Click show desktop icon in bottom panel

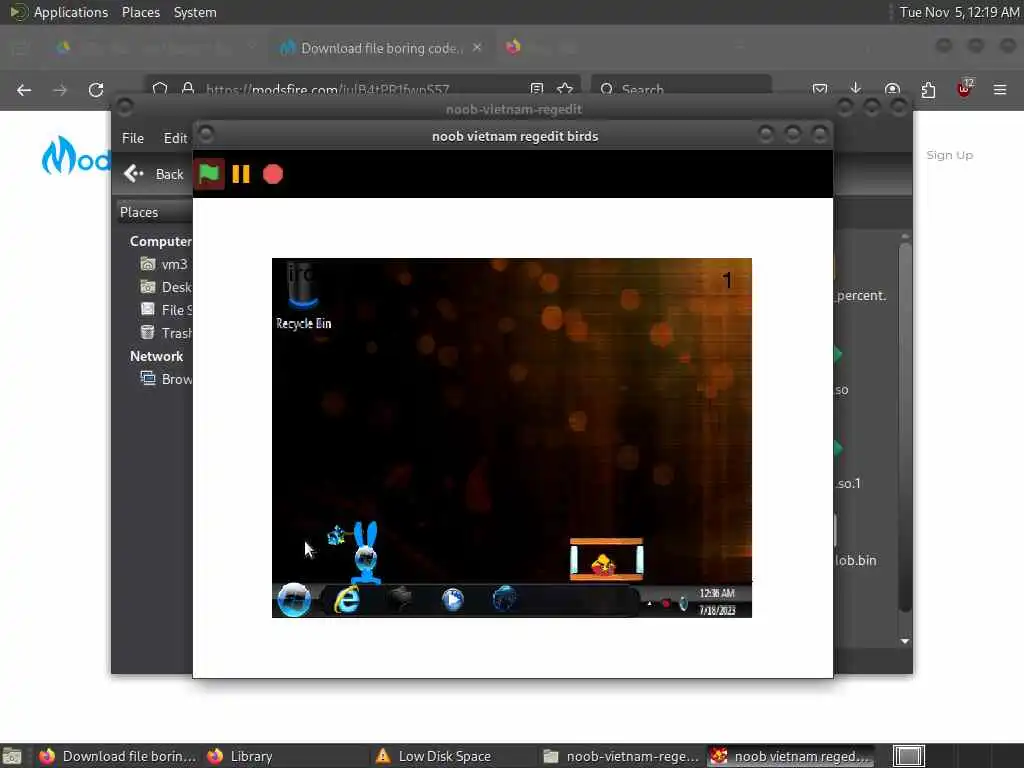coord(12,756)
